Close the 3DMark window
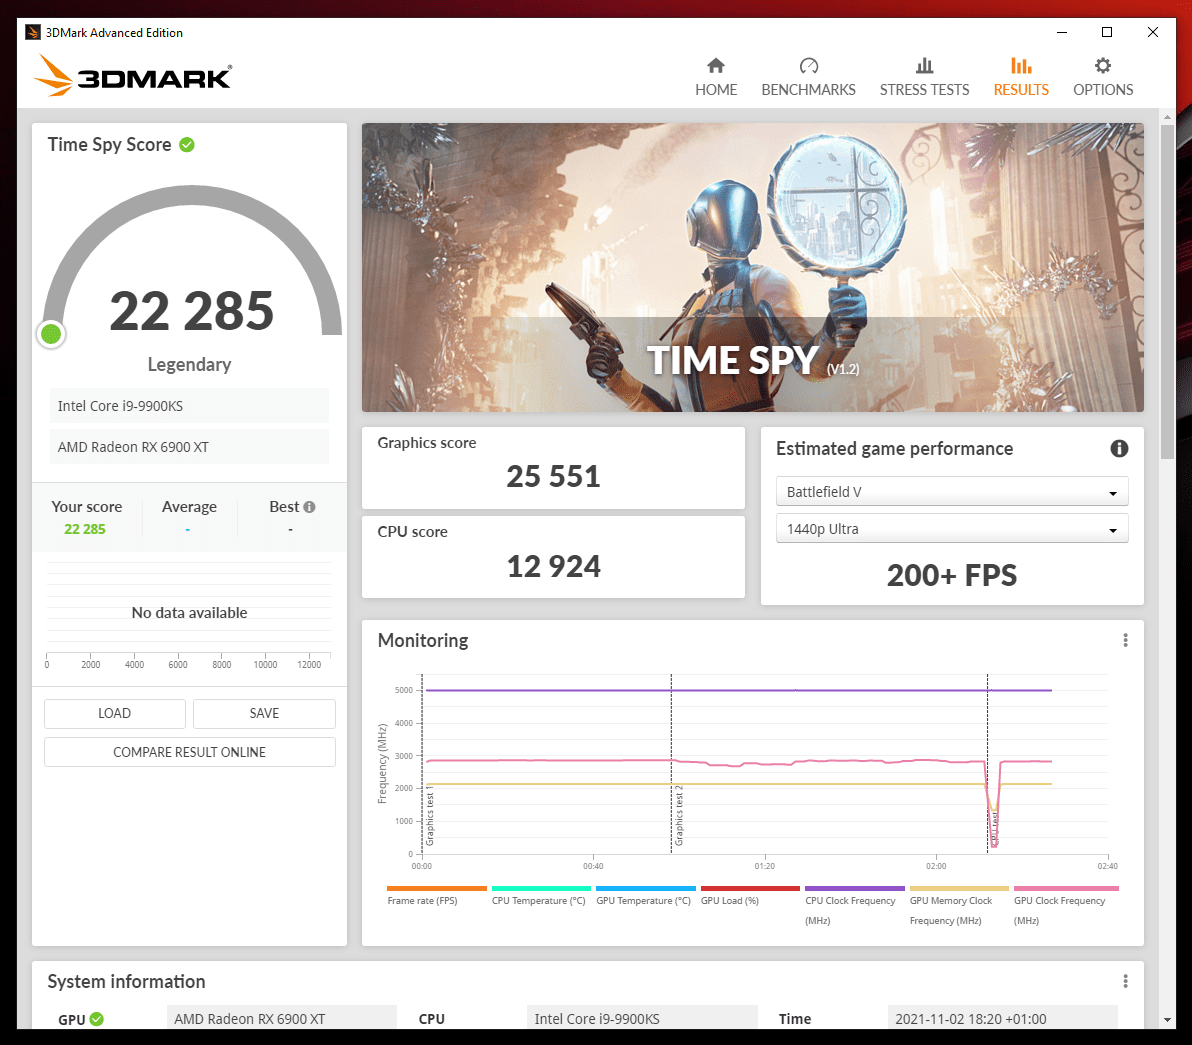The width and height of the screenshot is (1192, 1045). pyautogui.click(x=1152, y=32)
